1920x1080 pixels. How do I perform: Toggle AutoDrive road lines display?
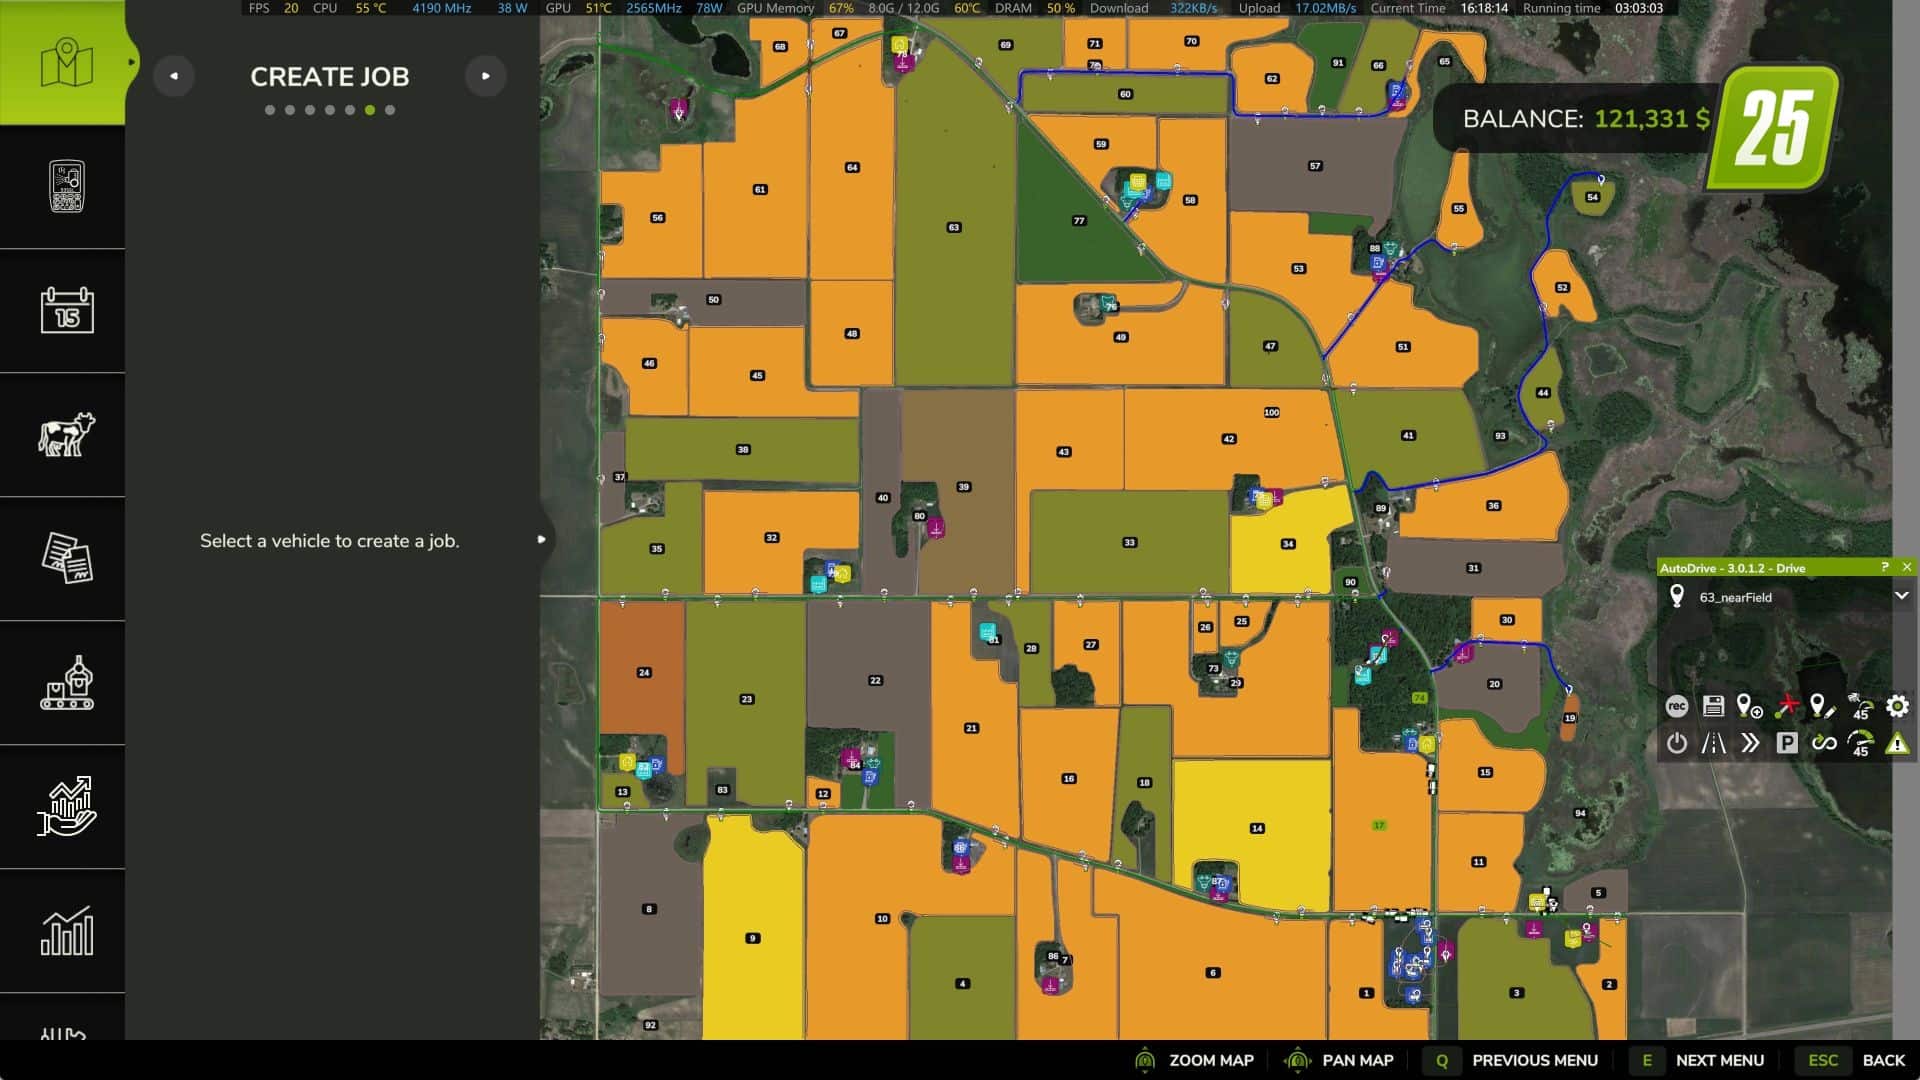pos(1713,743)
